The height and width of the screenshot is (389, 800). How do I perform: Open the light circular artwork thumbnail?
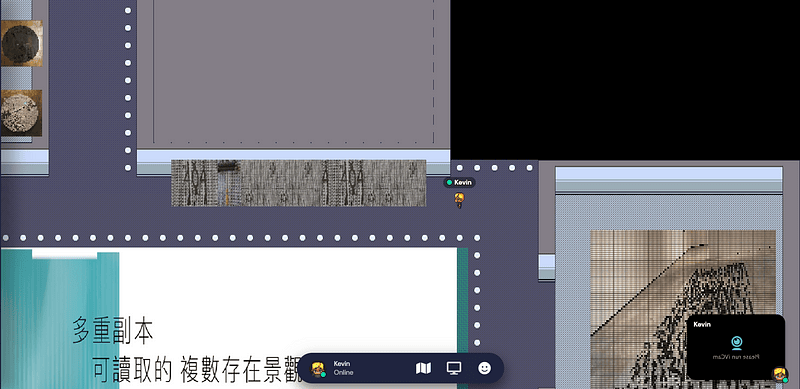(21, 113)
